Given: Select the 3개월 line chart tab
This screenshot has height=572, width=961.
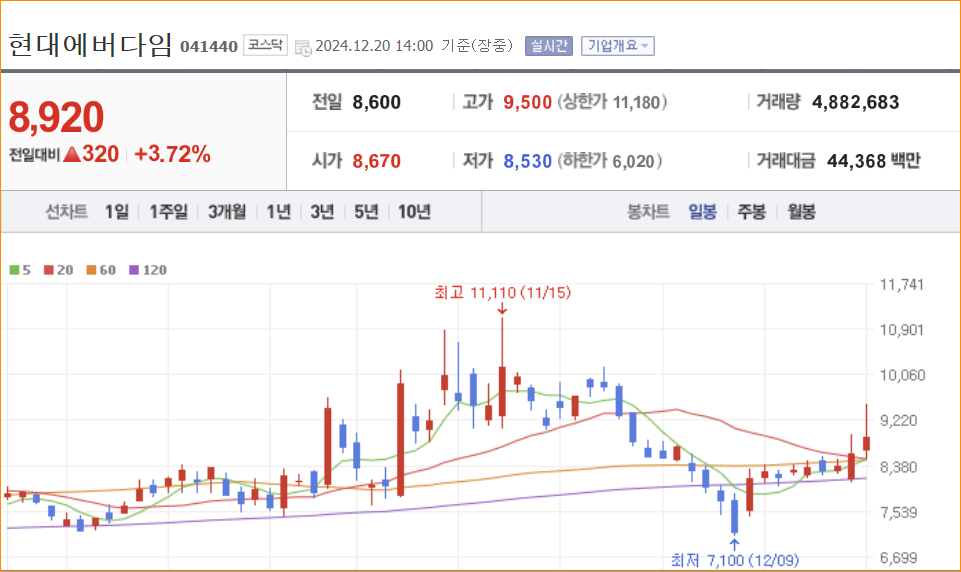Looking at the screenshot, I should click(227, 212).
